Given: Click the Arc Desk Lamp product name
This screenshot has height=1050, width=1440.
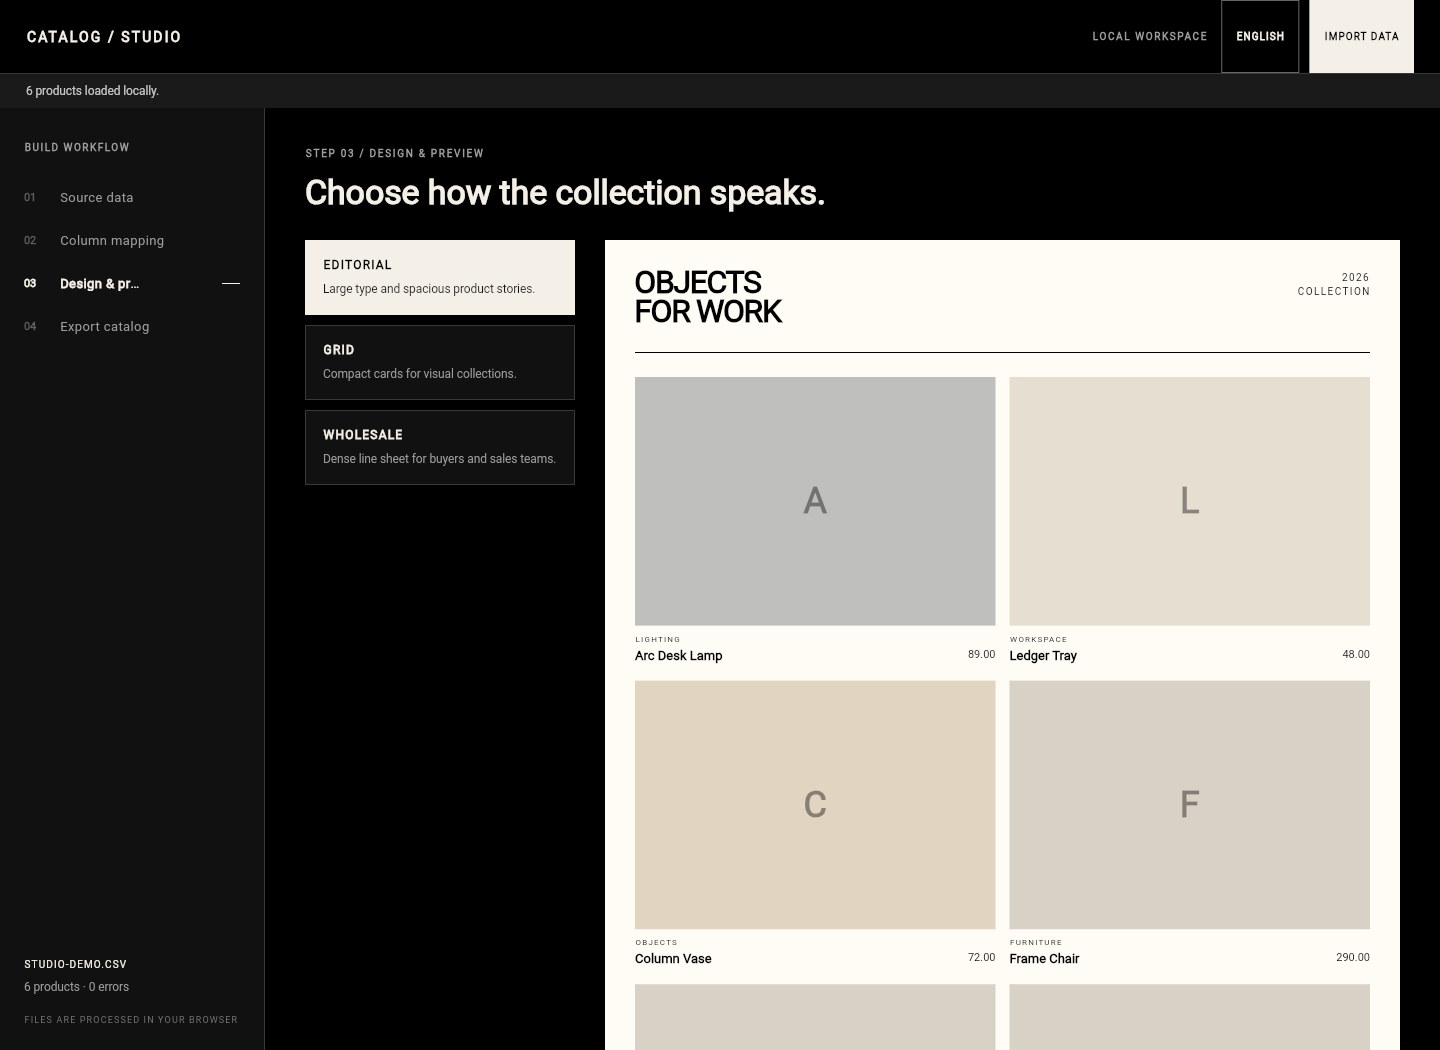Looking at the screenshot, I should 679,656.
